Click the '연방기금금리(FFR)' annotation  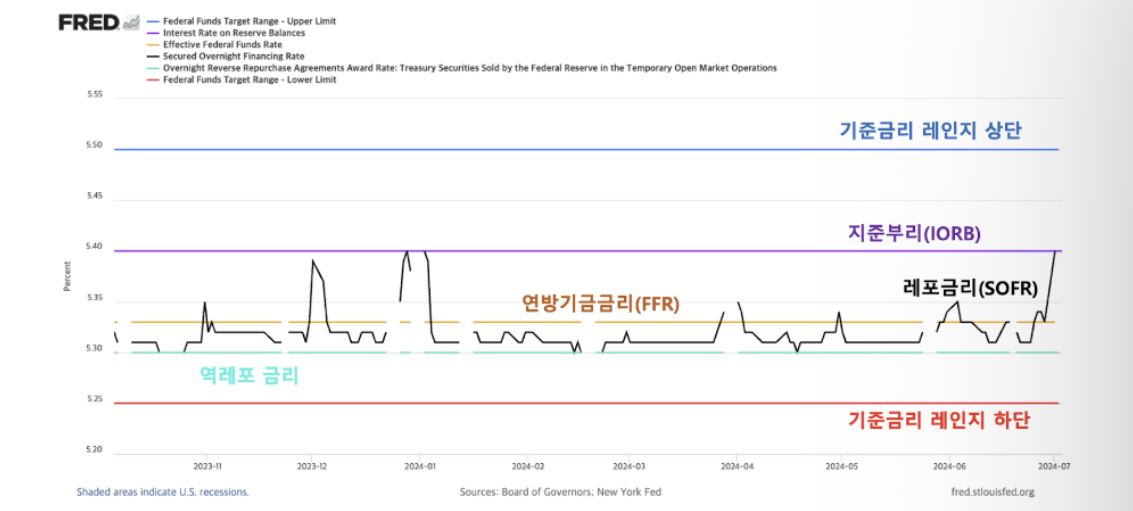[600, 304]
